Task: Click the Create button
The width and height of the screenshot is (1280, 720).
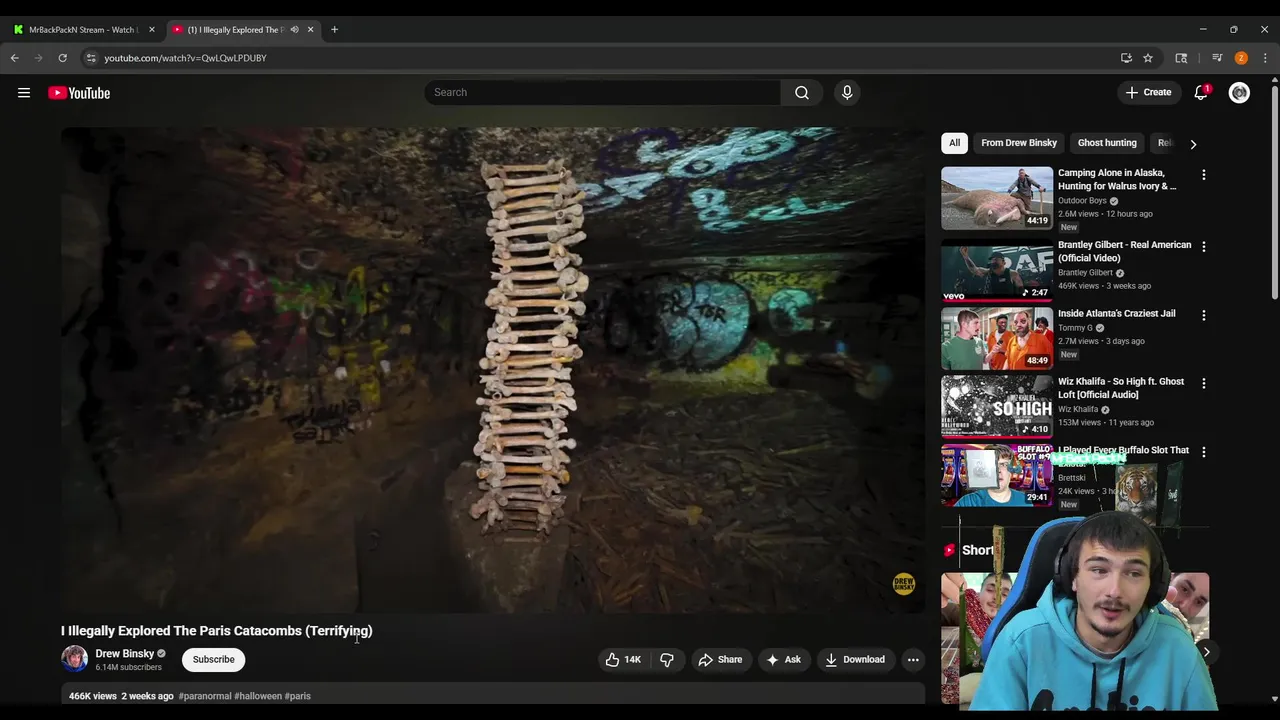Action: tap(1148, 92)
